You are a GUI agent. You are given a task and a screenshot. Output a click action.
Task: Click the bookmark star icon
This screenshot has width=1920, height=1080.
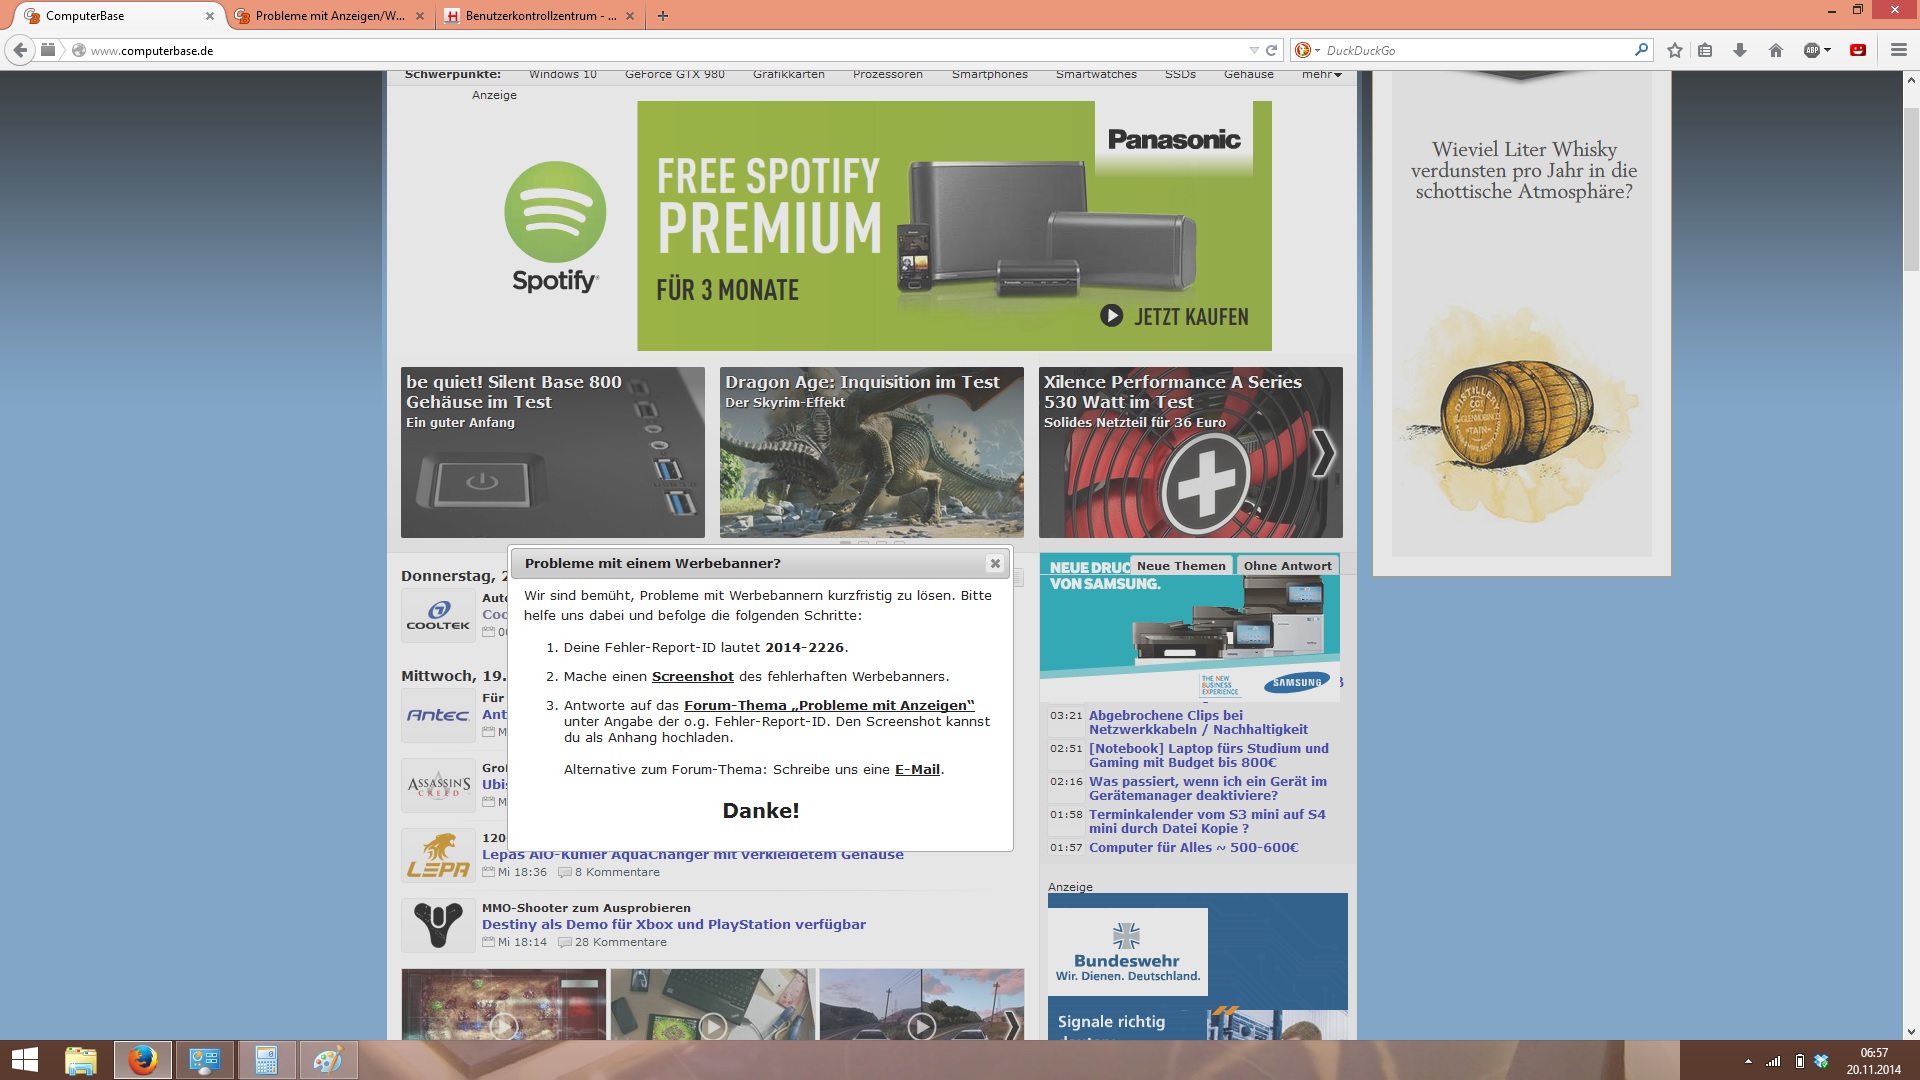tap(1675, 50)
